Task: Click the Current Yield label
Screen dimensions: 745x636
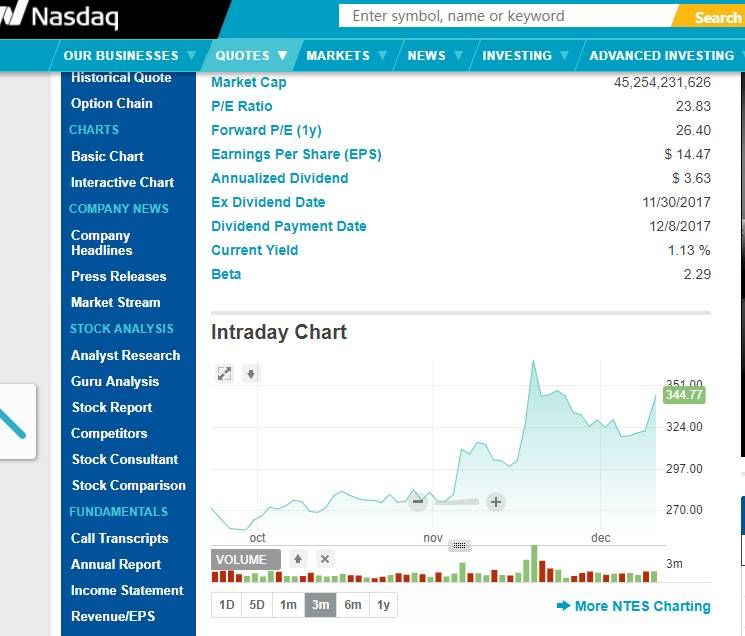Action: tap(255, 250)
